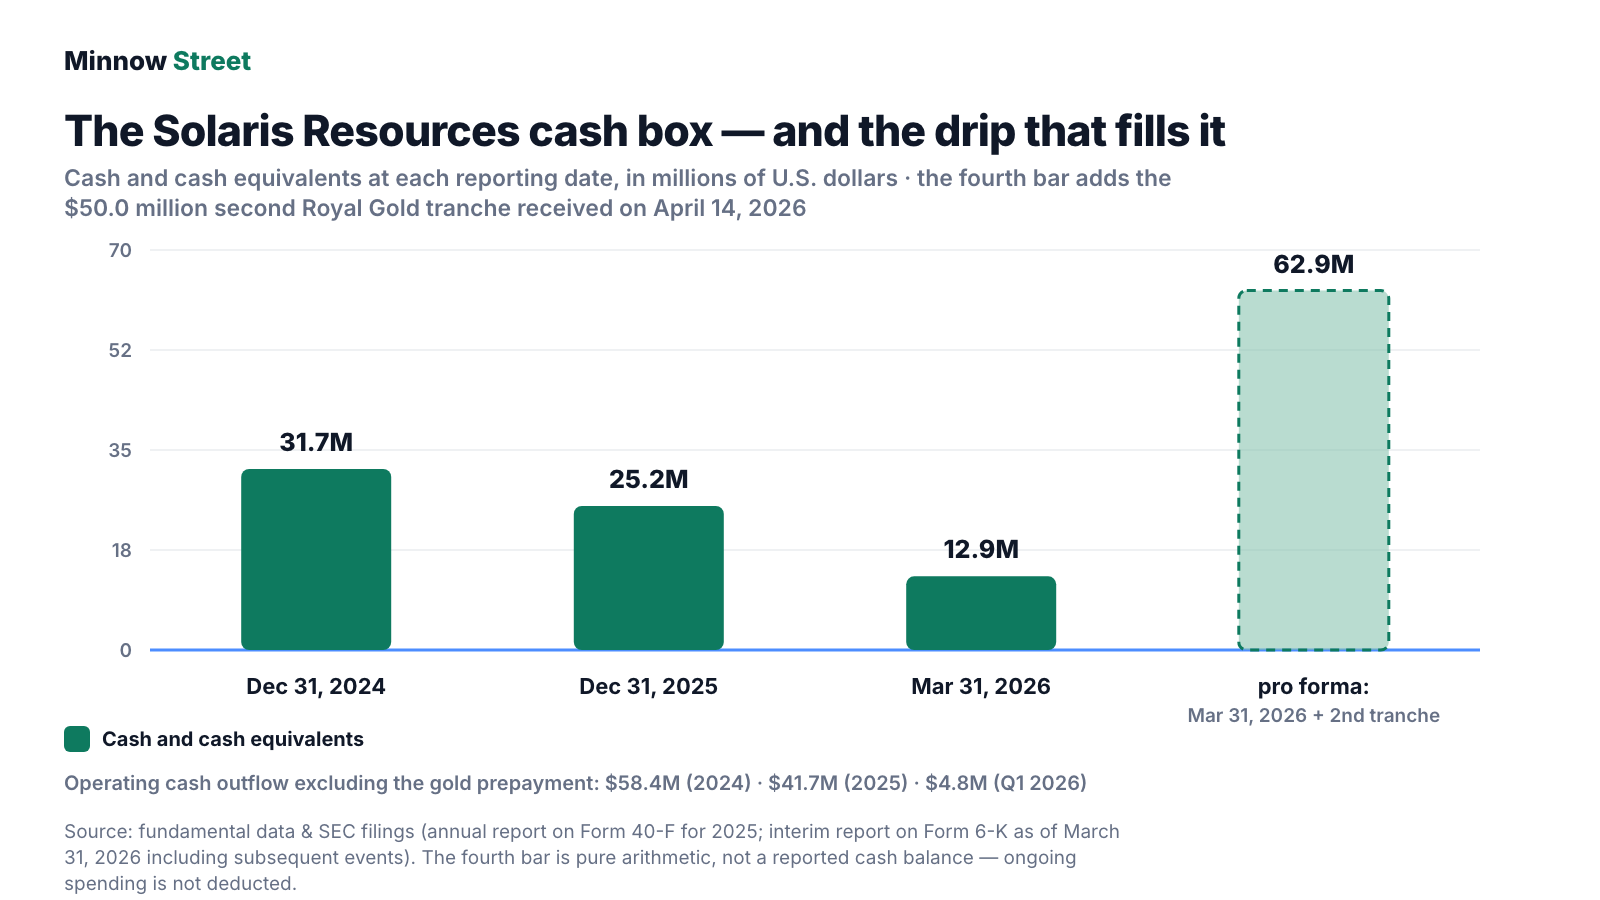Click the 25.2M value label
Image resolution: width=1600 pixels, height=900 pixels.
coord(649,479)
